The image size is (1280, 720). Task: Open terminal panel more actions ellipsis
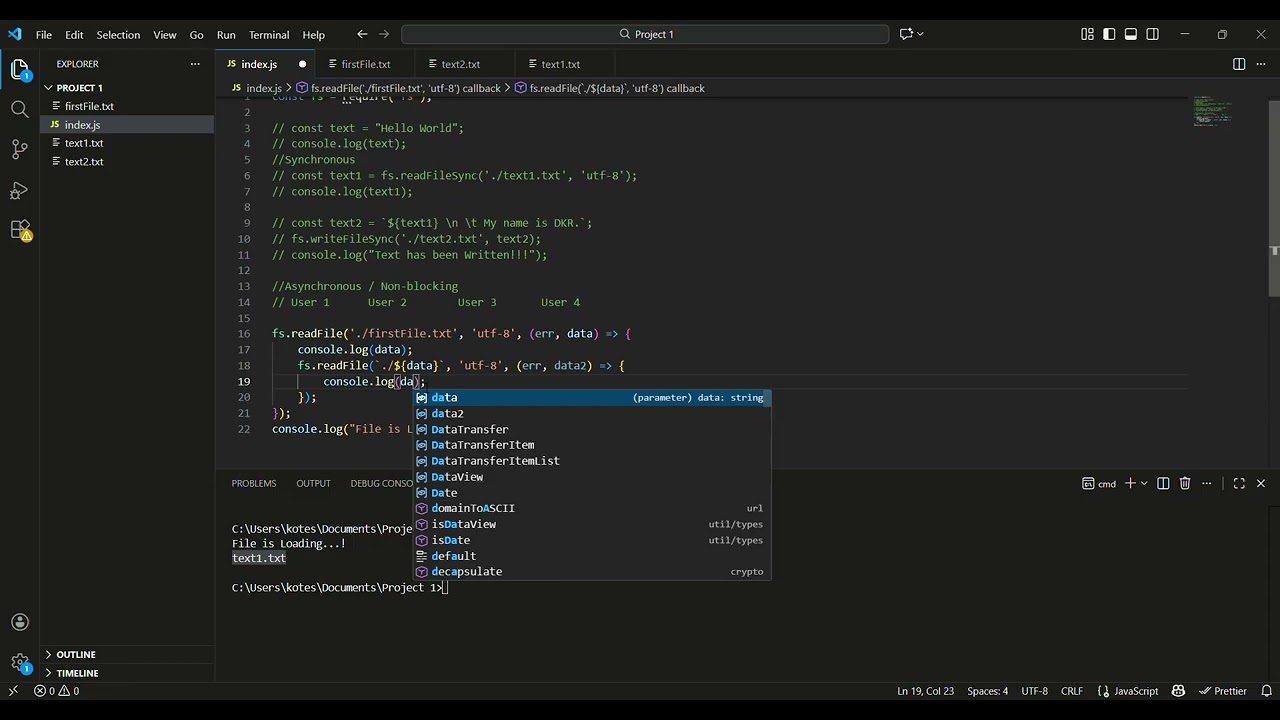pos(1207,483)
